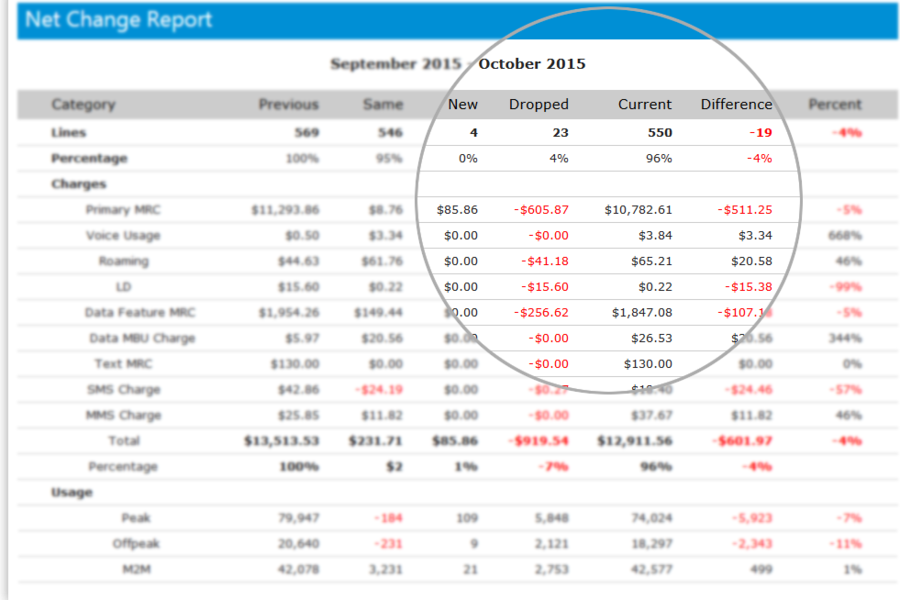Click the Lines row label
Viewport: 900px width, 600px height.
click(68, 133)
